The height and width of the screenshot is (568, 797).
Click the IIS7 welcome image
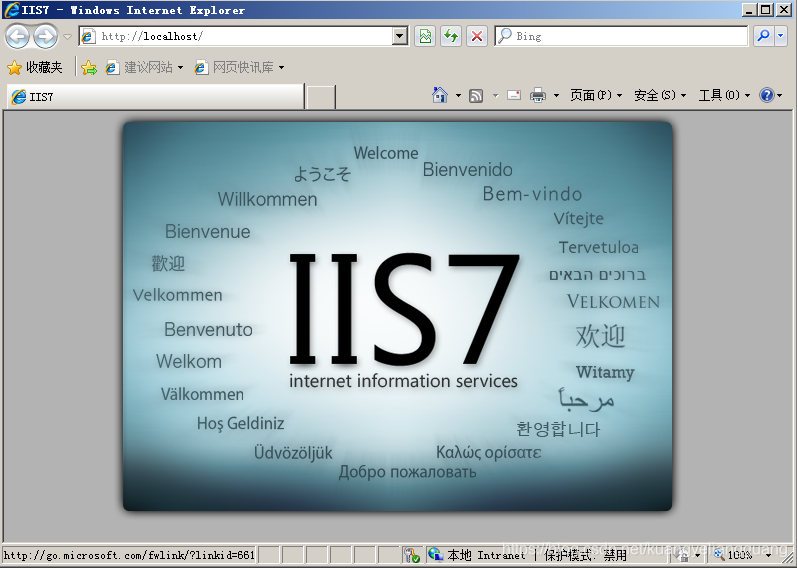[x=397, y=316]
